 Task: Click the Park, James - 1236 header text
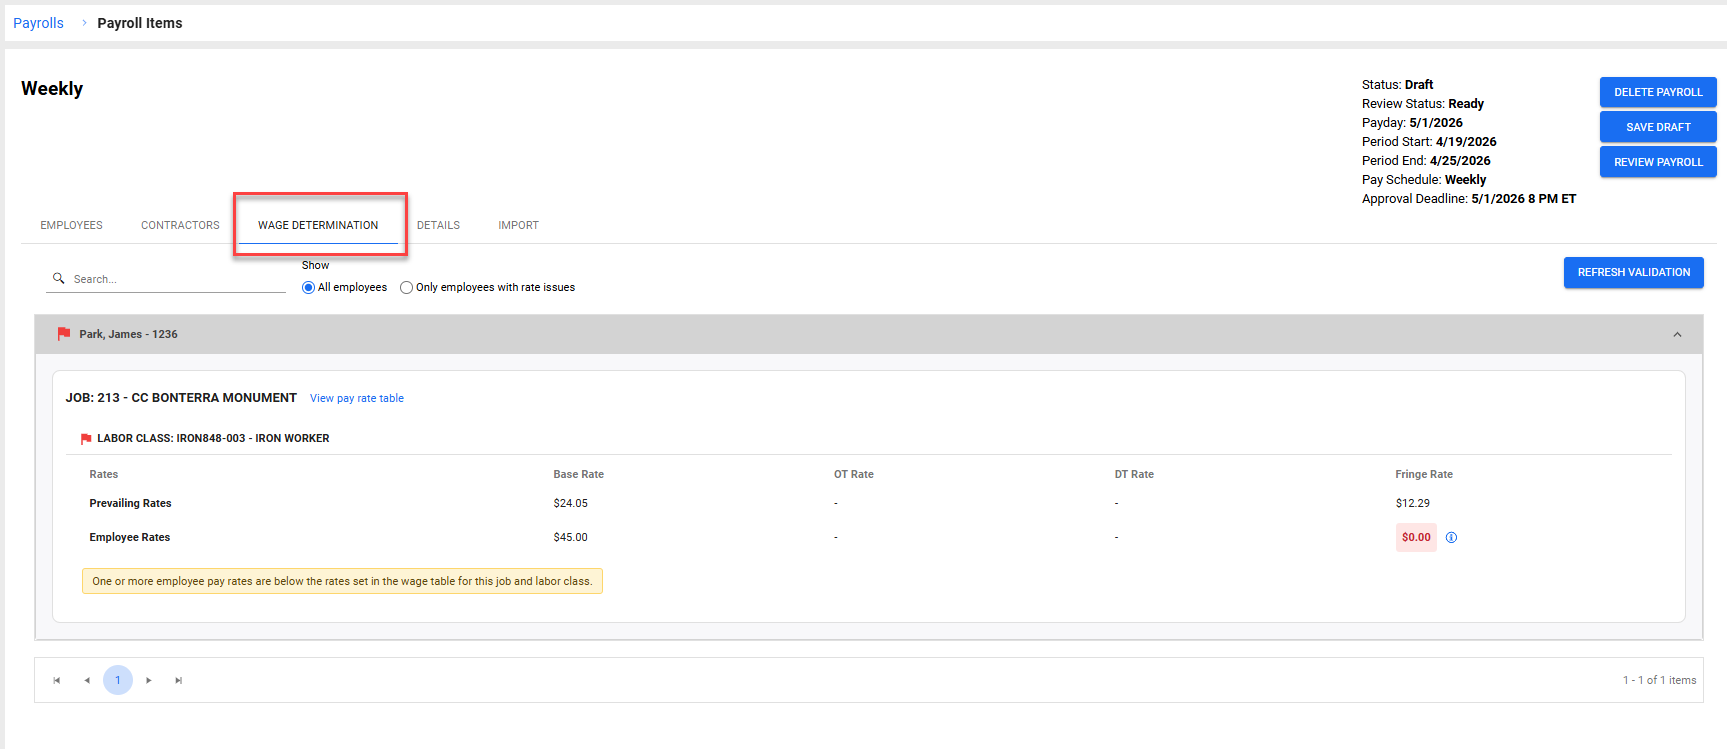(128, 334)
